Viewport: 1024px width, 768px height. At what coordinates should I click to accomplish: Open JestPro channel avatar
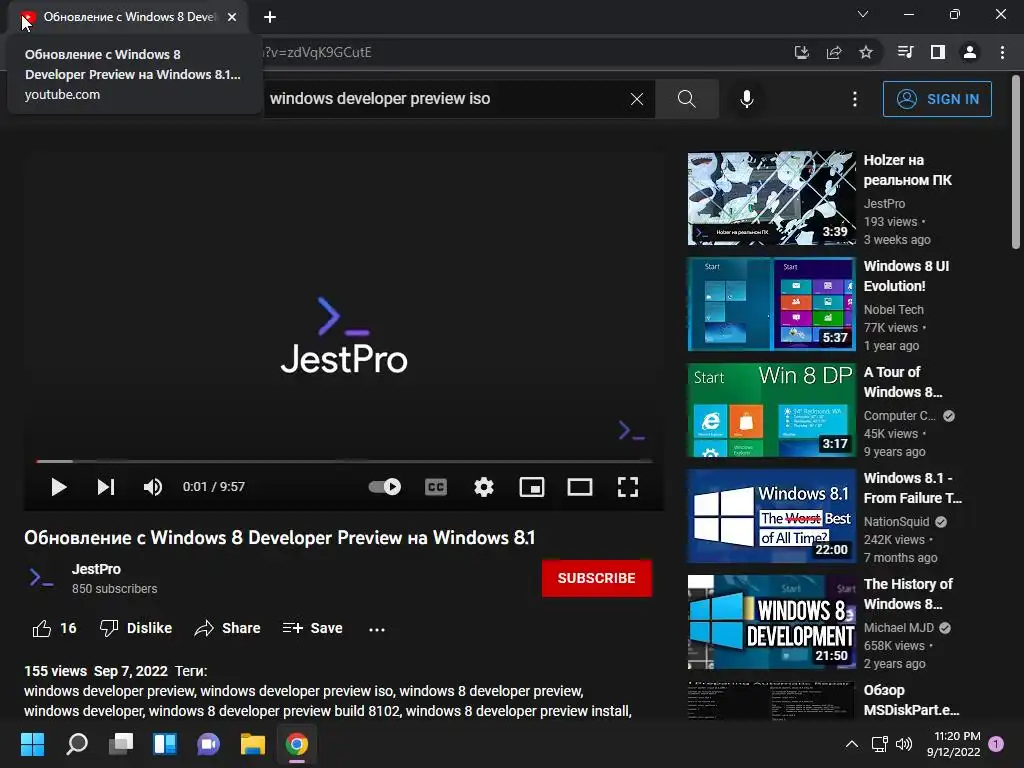pos(42,578)
